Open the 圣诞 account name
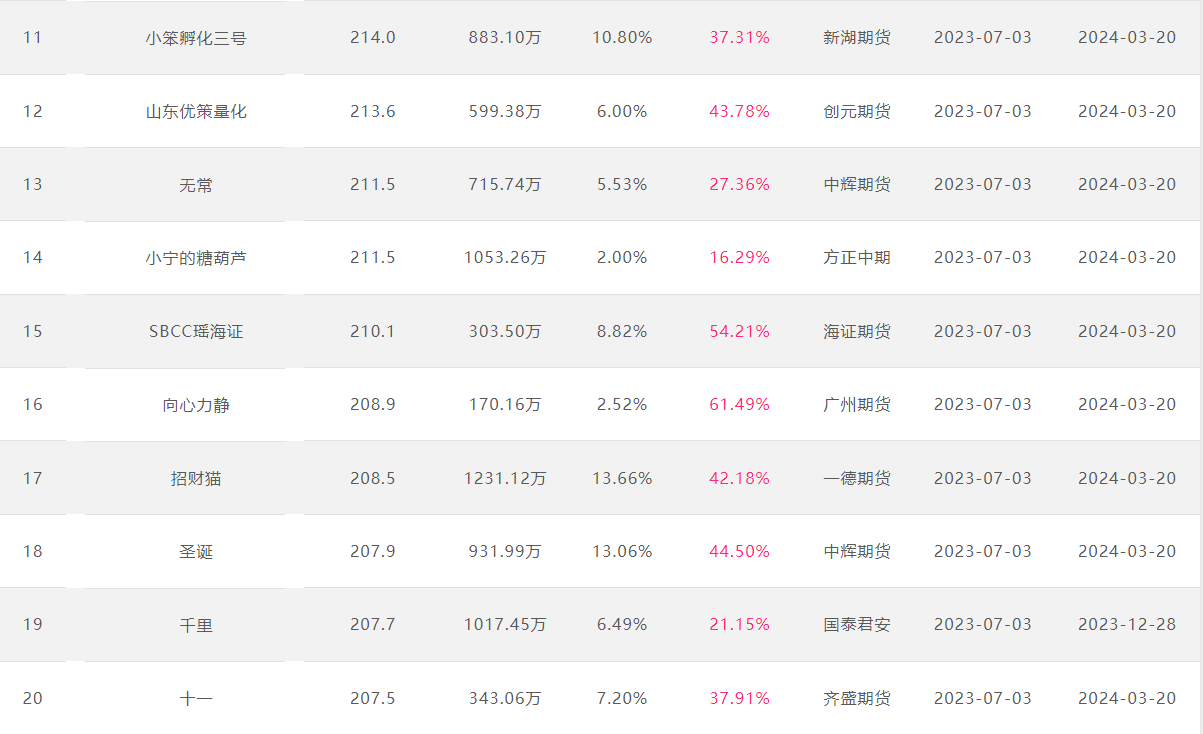The height and width of the screenshot is (734, 1203). [x=196, y=552]
